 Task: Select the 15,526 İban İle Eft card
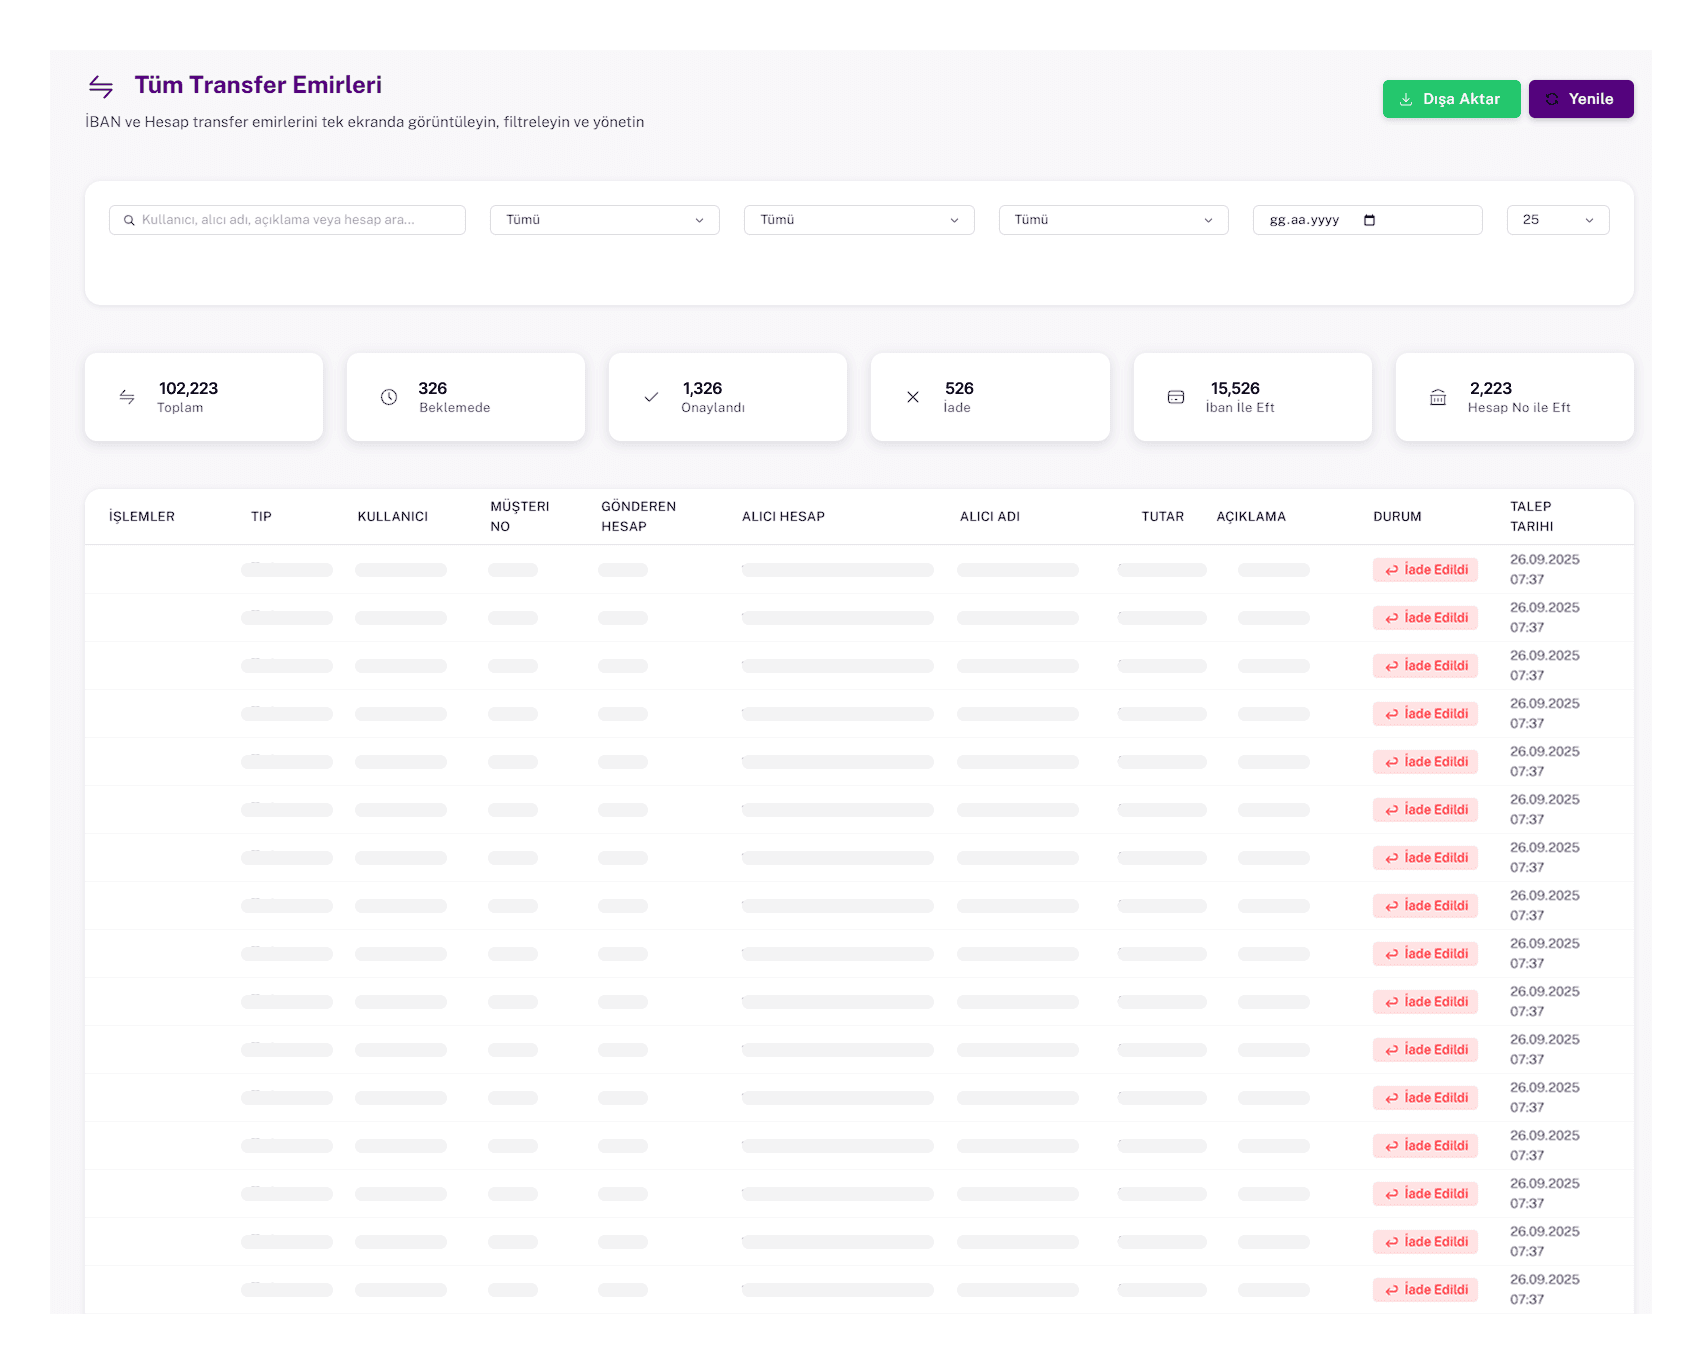tap(1253, 397)
